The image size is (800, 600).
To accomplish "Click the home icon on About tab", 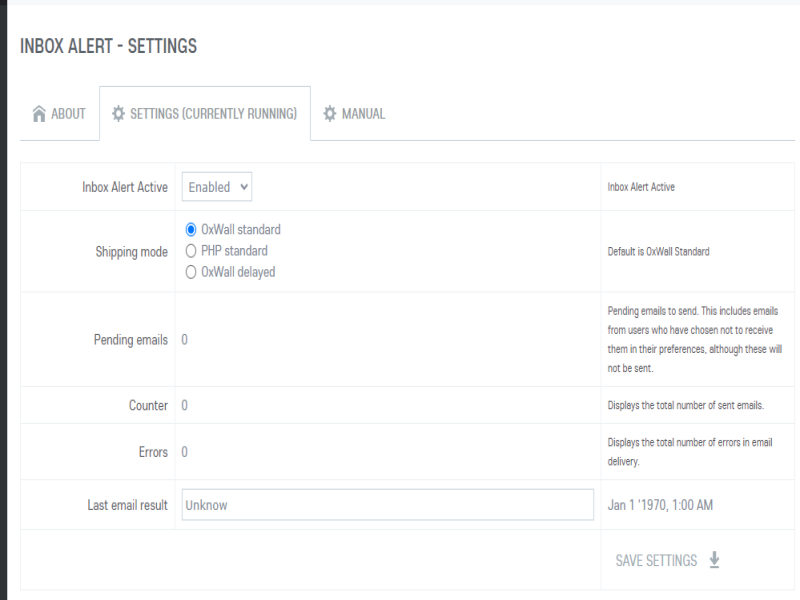I will click(39, 114).
